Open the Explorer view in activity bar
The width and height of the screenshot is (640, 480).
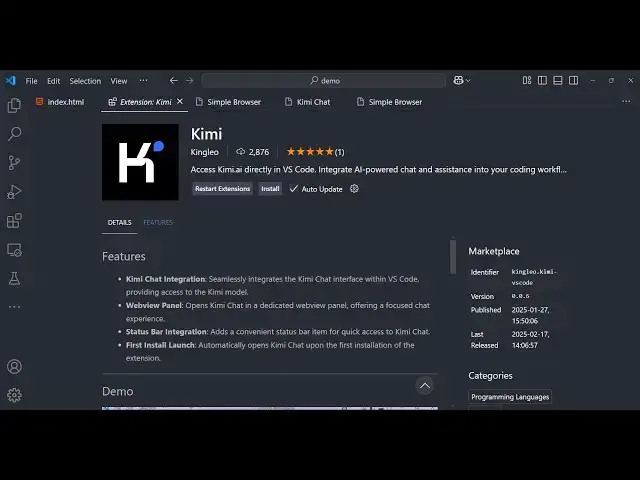pos(14,105)
